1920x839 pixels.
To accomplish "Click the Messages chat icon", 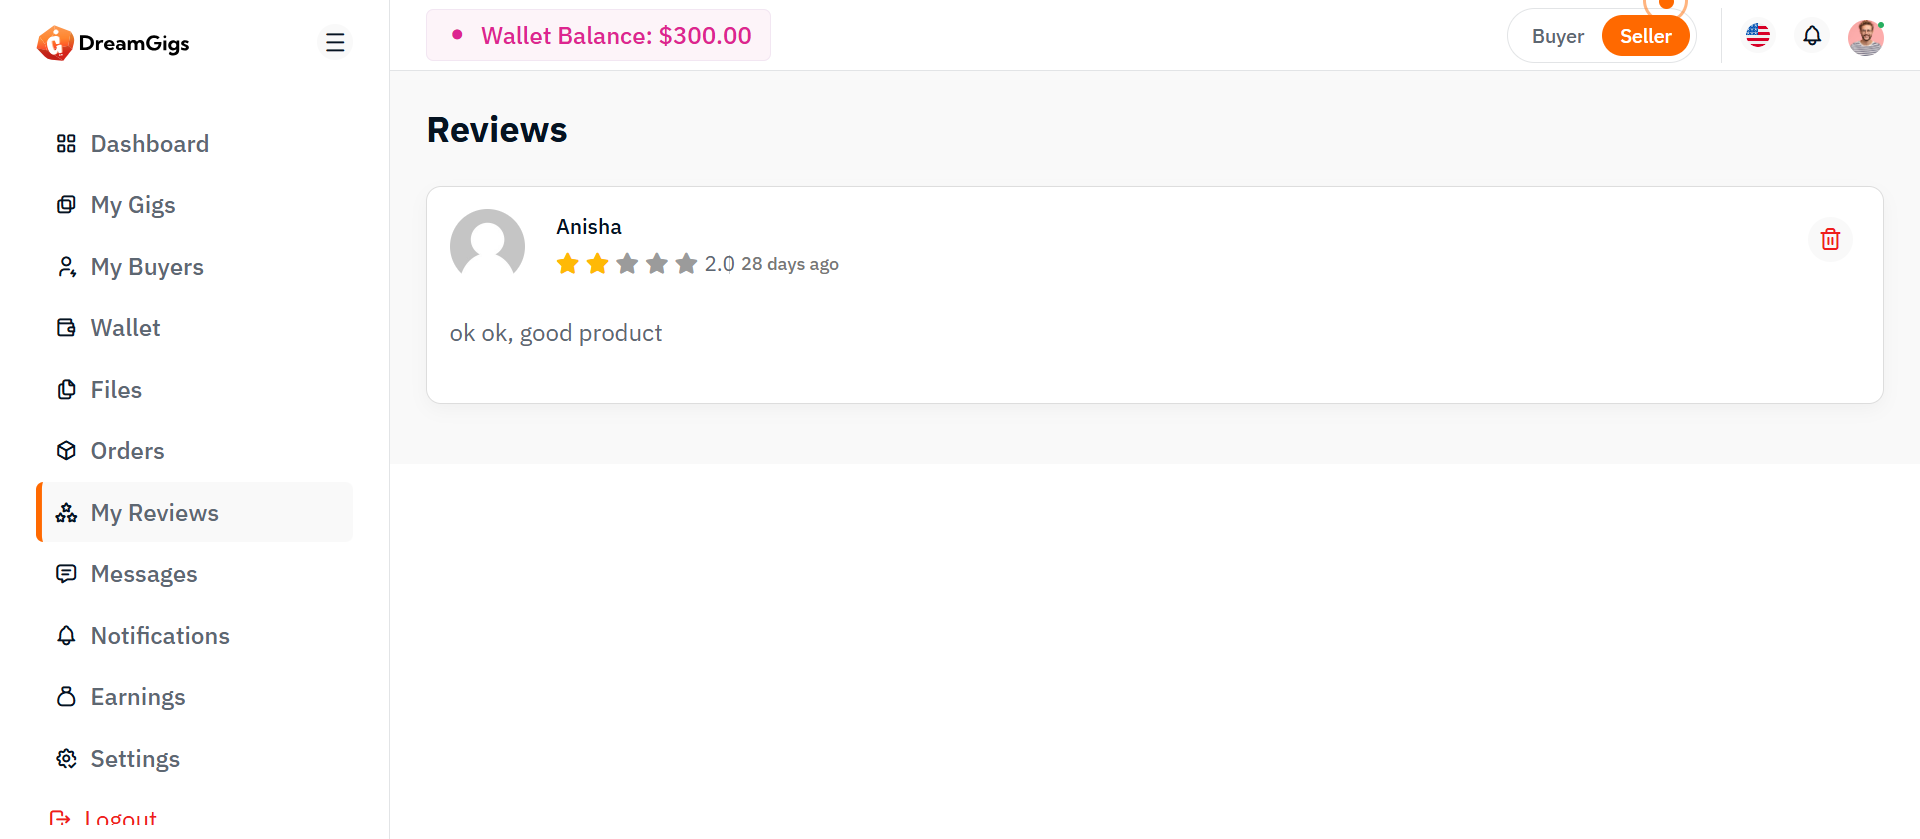I will [67, 574].
